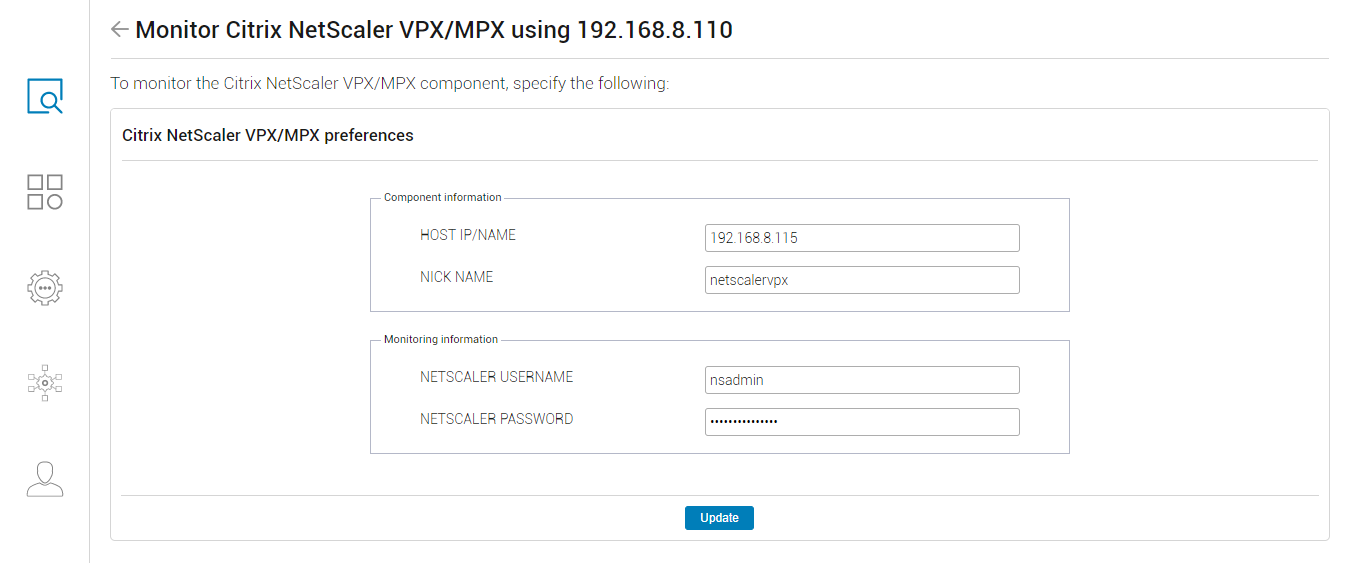Click the HOST IP/NAME input field

(x=862, y=238)
